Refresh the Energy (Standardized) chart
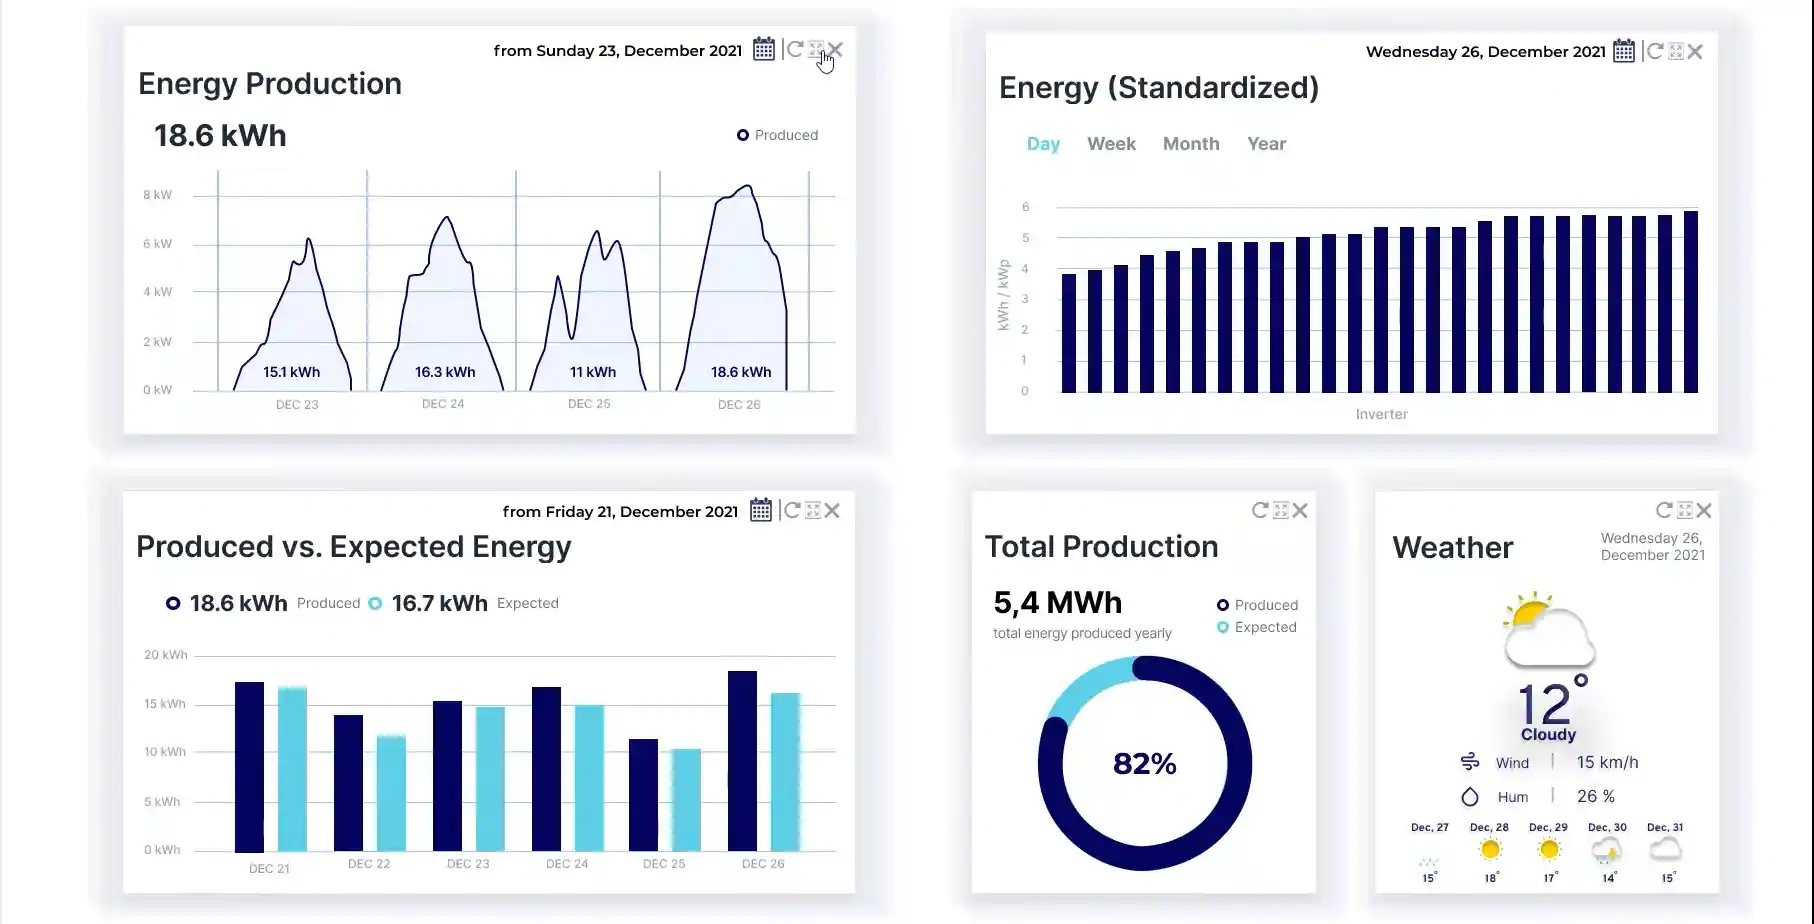The image size is (1814, 924). tap(1655, 51)
